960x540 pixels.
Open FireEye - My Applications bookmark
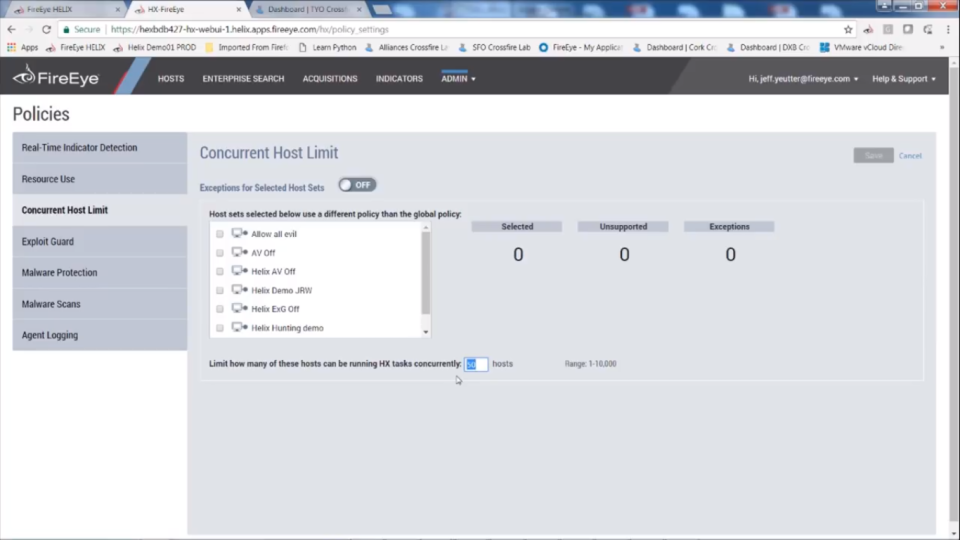click(580, 47)
